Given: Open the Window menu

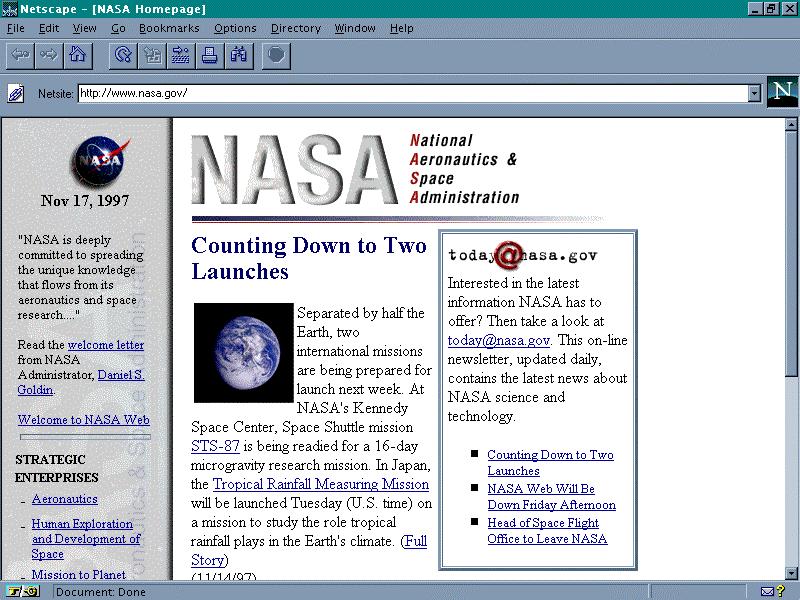Looking at the screenshot, I should (x=355, y=29).
